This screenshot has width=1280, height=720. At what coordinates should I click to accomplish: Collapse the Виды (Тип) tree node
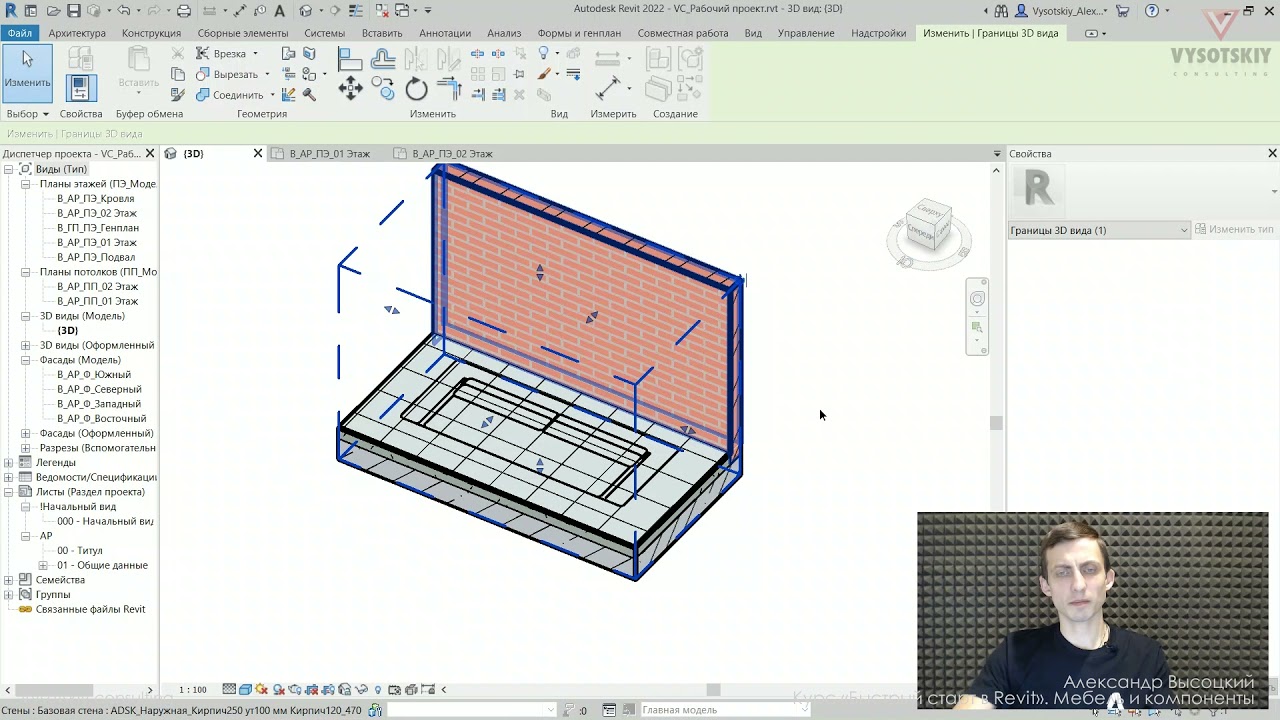(x=9, y=169)
